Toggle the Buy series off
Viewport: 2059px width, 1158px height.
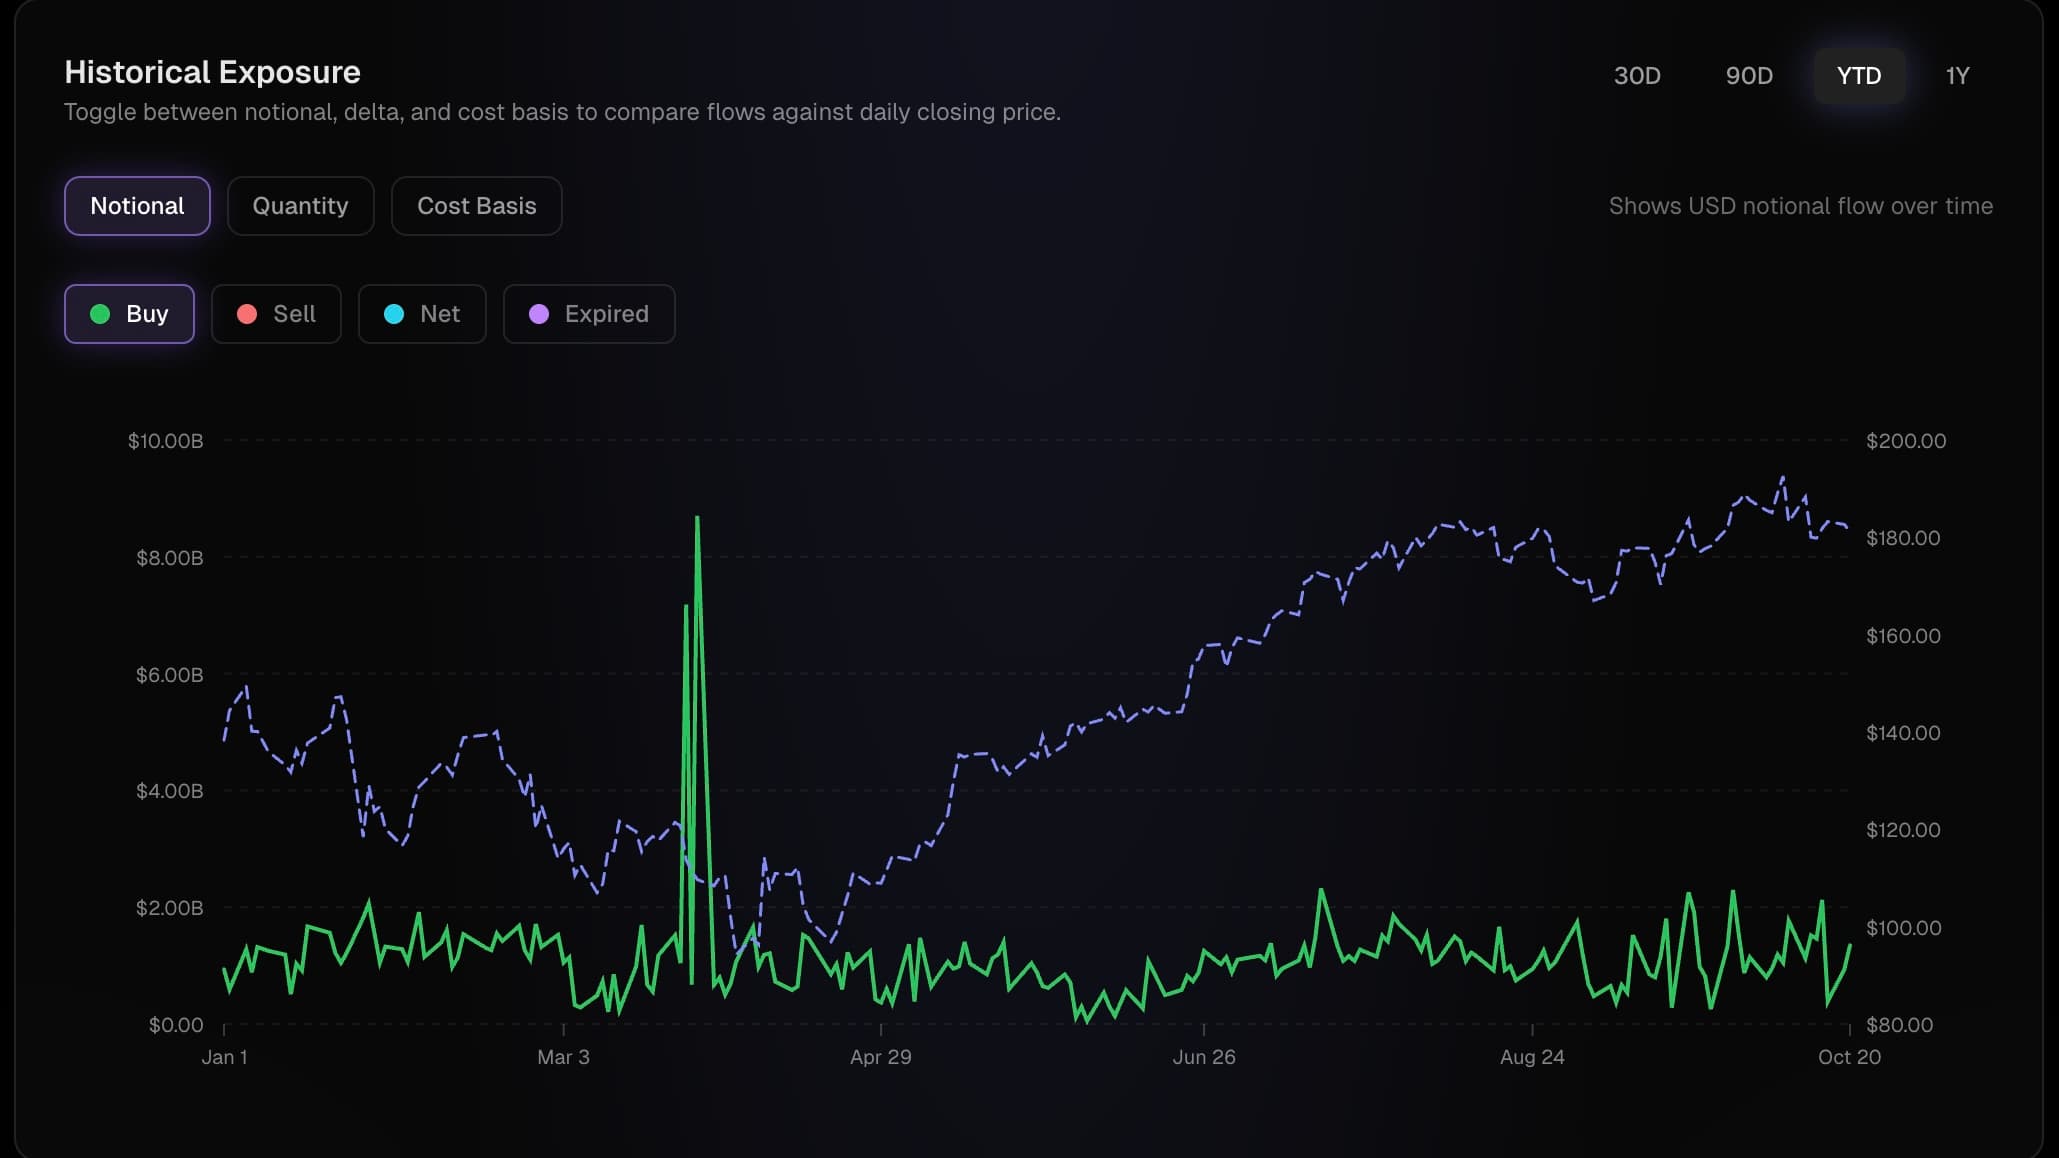129,314
